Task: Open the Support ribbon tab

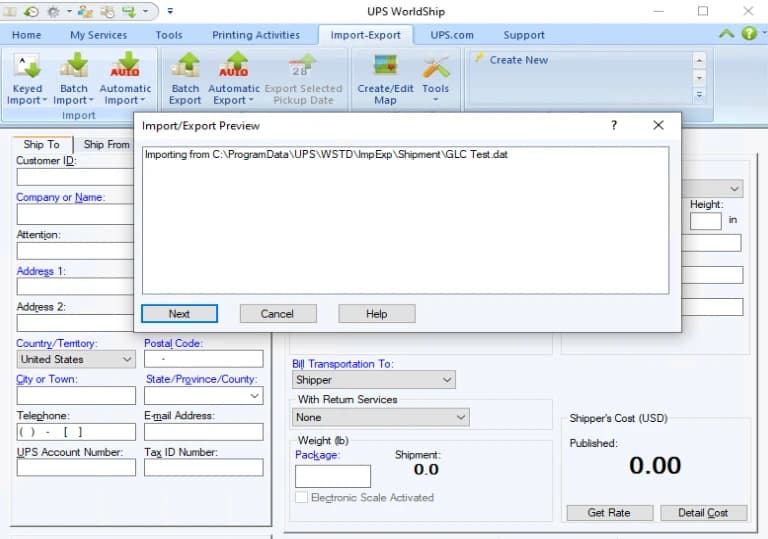Action: point(524,35)
